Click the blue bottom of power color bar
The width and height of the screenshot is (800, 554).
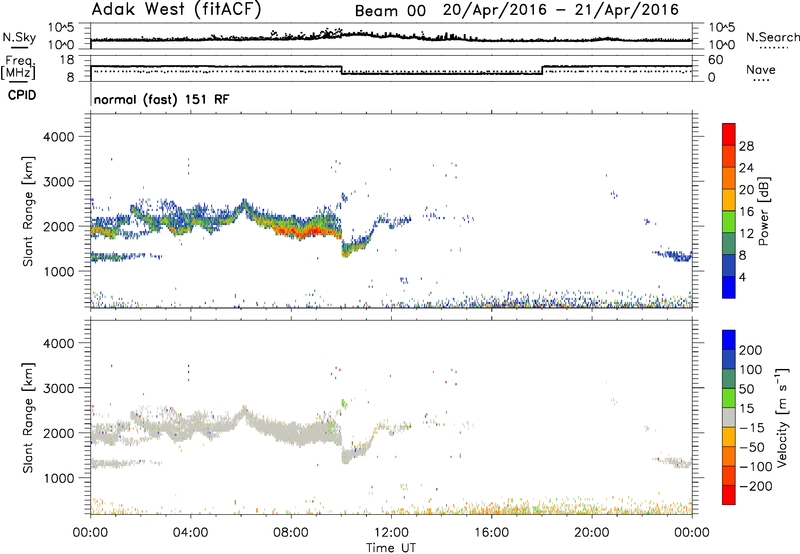[729, 287]
